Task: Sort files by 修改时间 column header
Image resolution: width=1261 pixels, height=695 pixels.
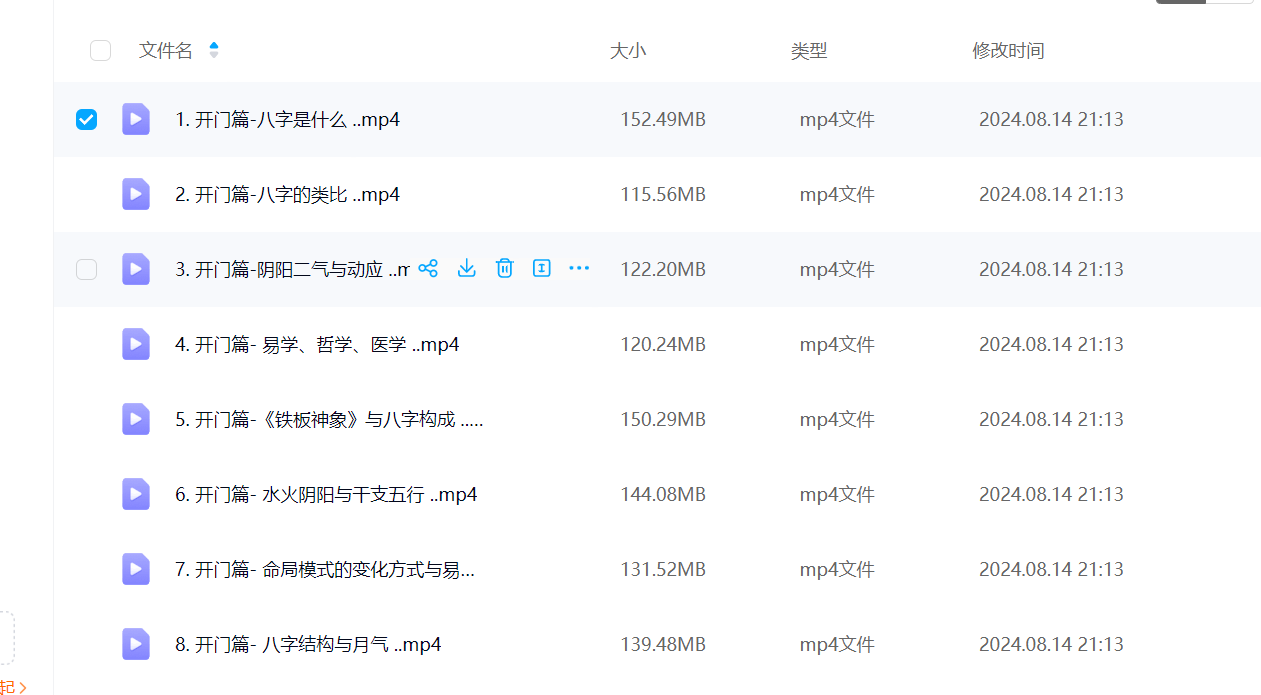Action: coord(1008,51)
